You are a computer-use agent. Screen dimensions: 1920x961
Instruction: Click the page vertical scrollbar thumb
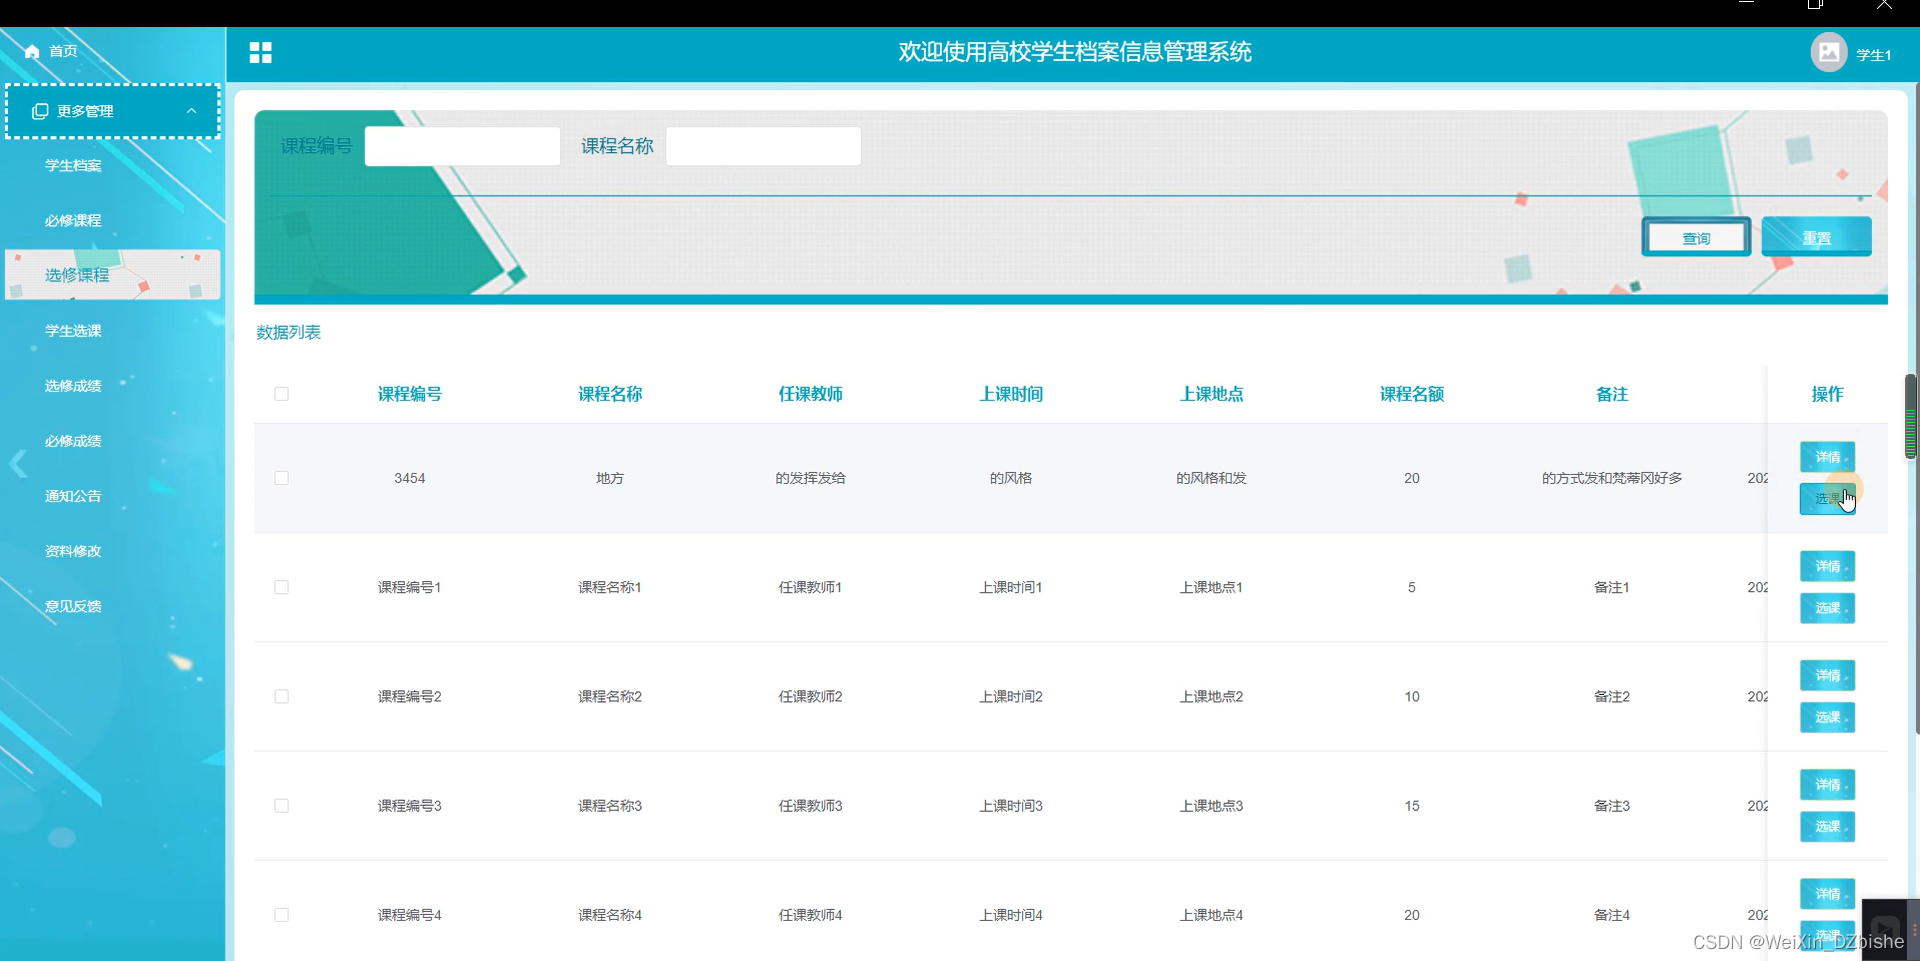pyautogui.click(x=1911, y=417)
